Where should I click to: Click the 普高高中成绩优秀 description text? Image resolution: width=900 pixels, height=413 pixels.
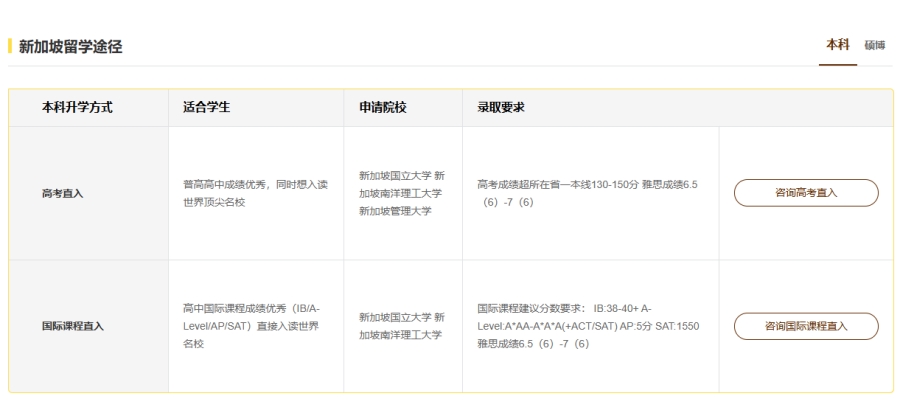247,193
